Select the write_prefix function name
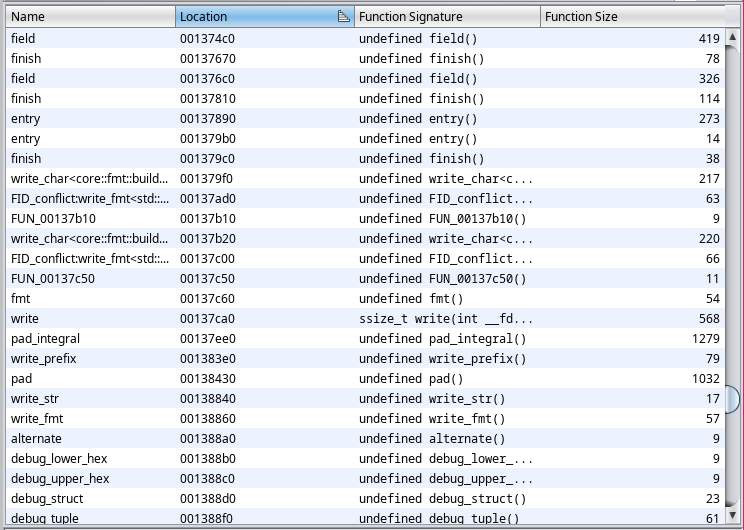 (43, 358)
